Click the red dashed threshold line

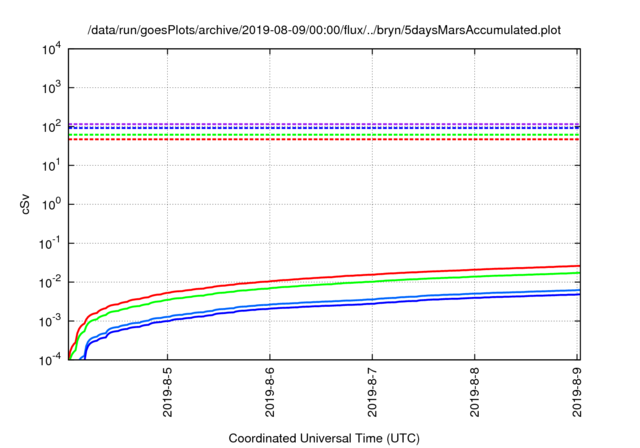click(x=324, y=140)
